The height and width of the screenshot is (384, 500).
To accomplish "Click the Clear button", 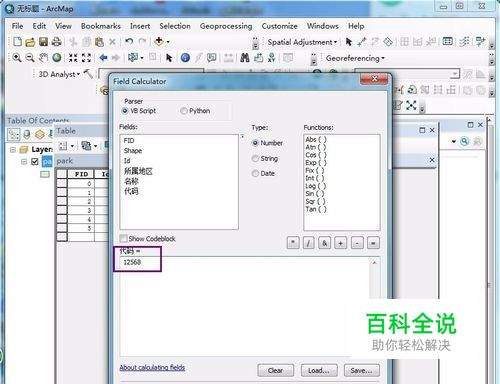I will pyautogui.click(x=275, y=370).
